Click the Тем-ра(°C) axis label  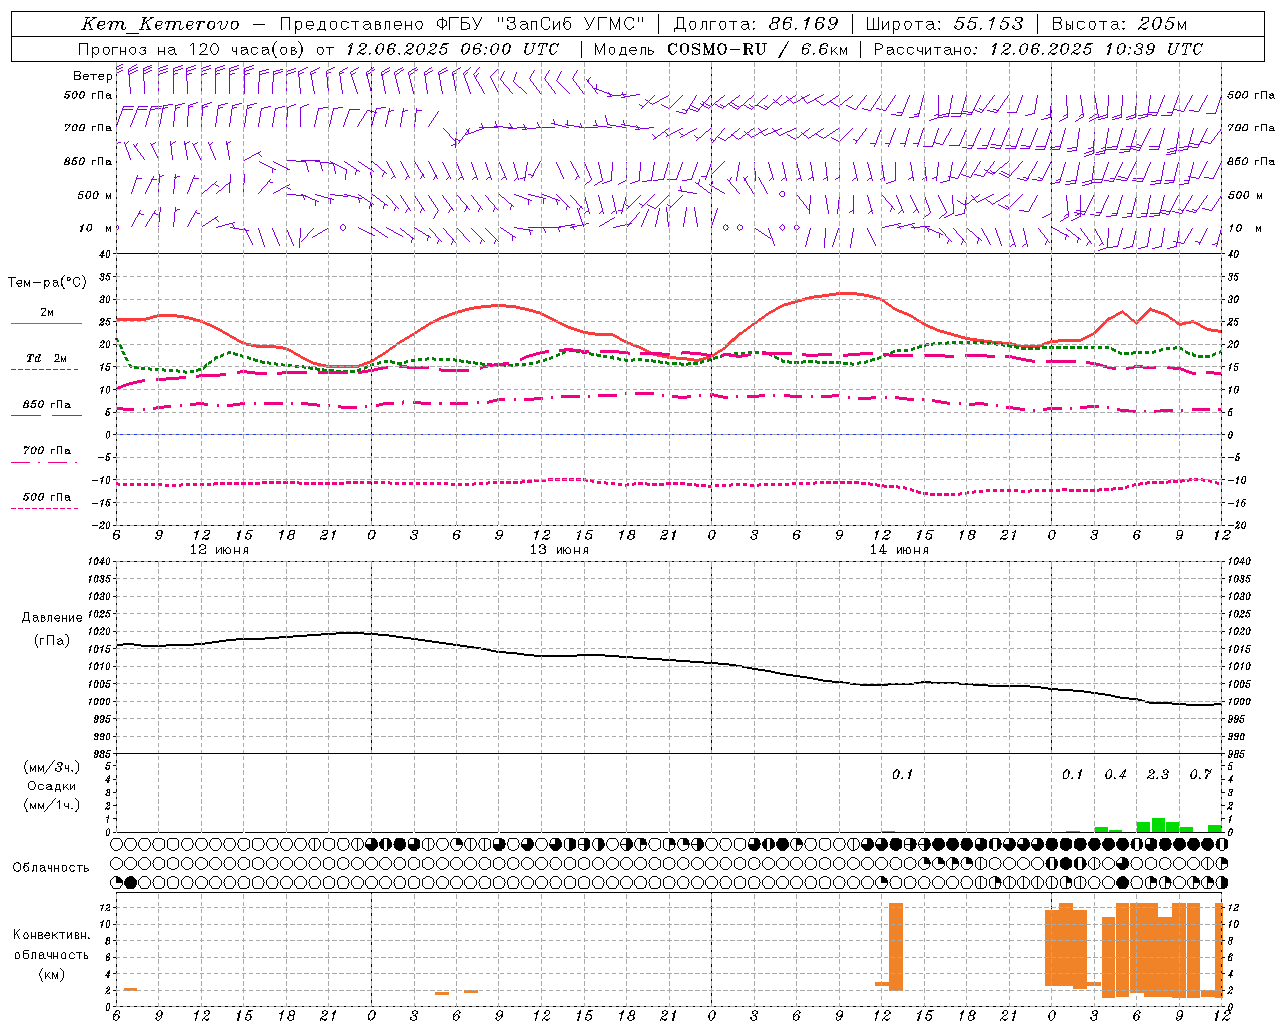pyautogui.click(x=47, y=283)
